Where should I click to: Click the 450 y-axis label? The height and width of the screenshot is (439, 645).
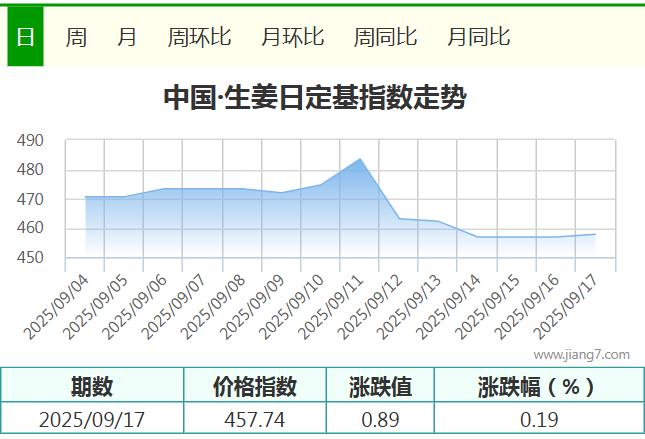coord(30,258)
